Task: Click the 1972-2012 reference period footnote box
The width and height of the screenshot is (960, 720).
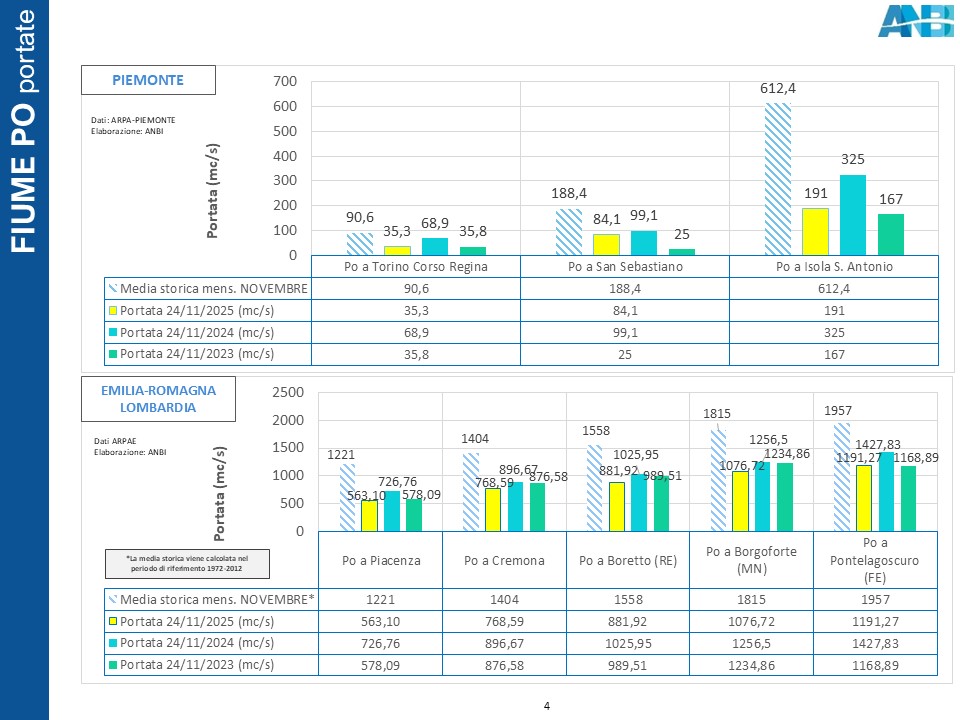Action: 187,562
